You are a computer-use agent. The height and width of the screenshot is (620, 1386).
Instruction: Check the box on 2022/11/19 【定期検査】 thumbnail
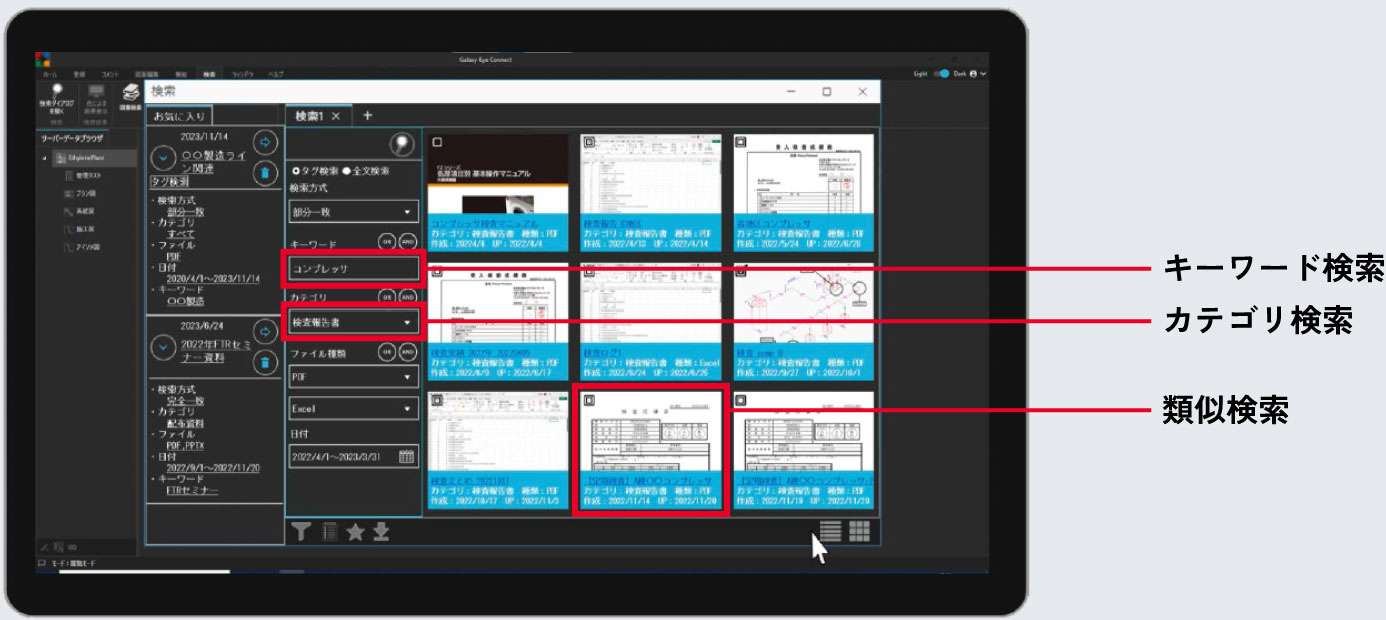tap(741, 400)
